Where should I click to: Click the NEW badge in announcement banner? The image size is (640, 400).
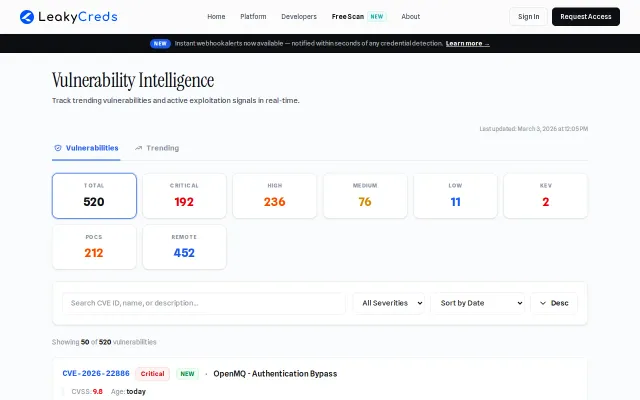tap(160, 44)
